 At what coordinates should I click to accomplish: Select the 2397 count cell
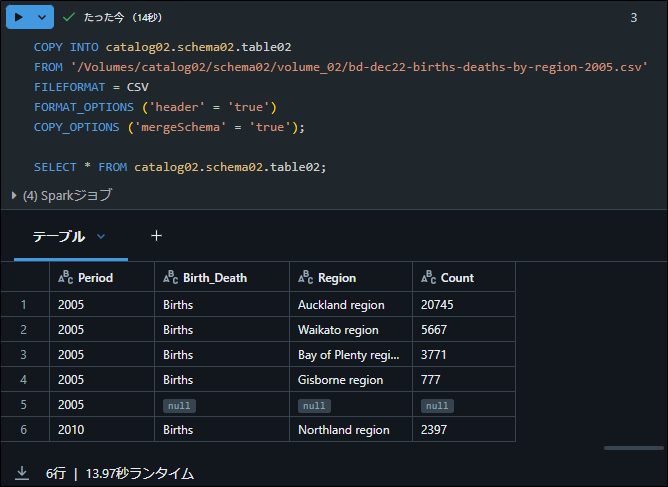464,429
